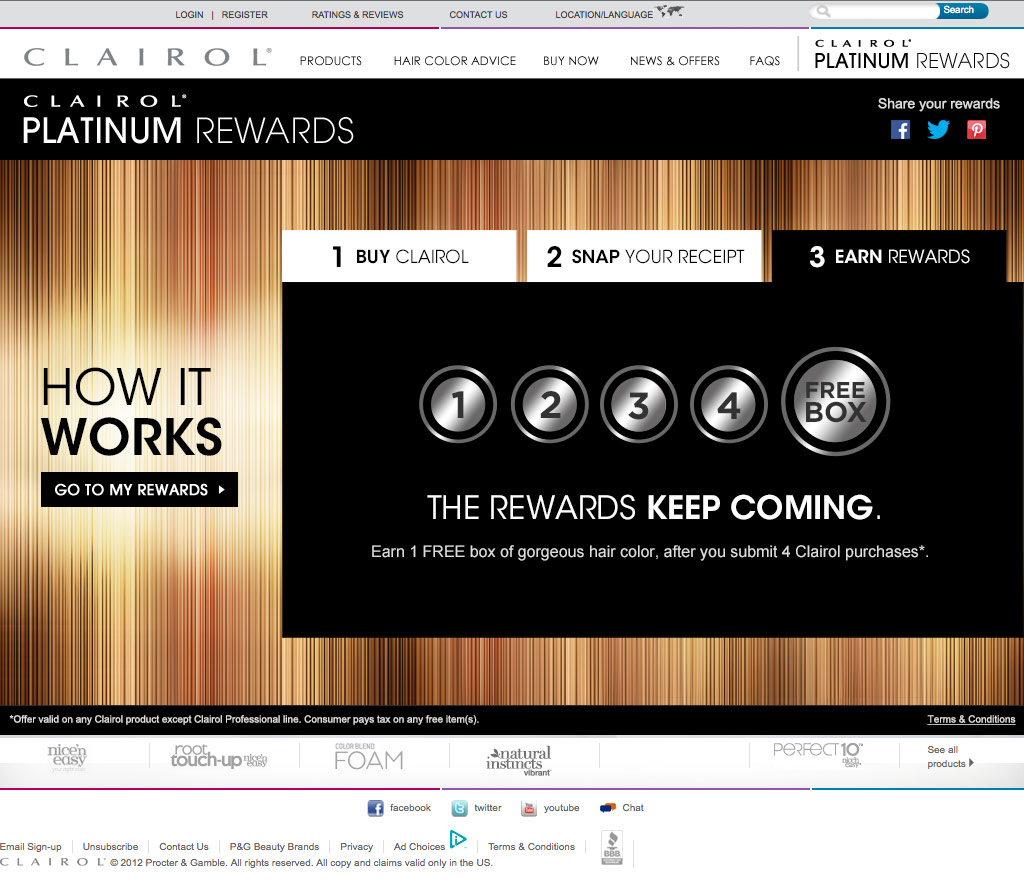Click the FREE BOX medallion
The image size is (1024, 881).
(x=835, y=401)
